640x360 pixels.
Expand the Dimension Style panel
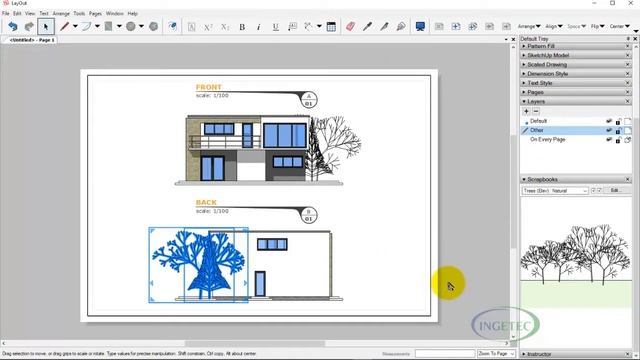[576, 74]
